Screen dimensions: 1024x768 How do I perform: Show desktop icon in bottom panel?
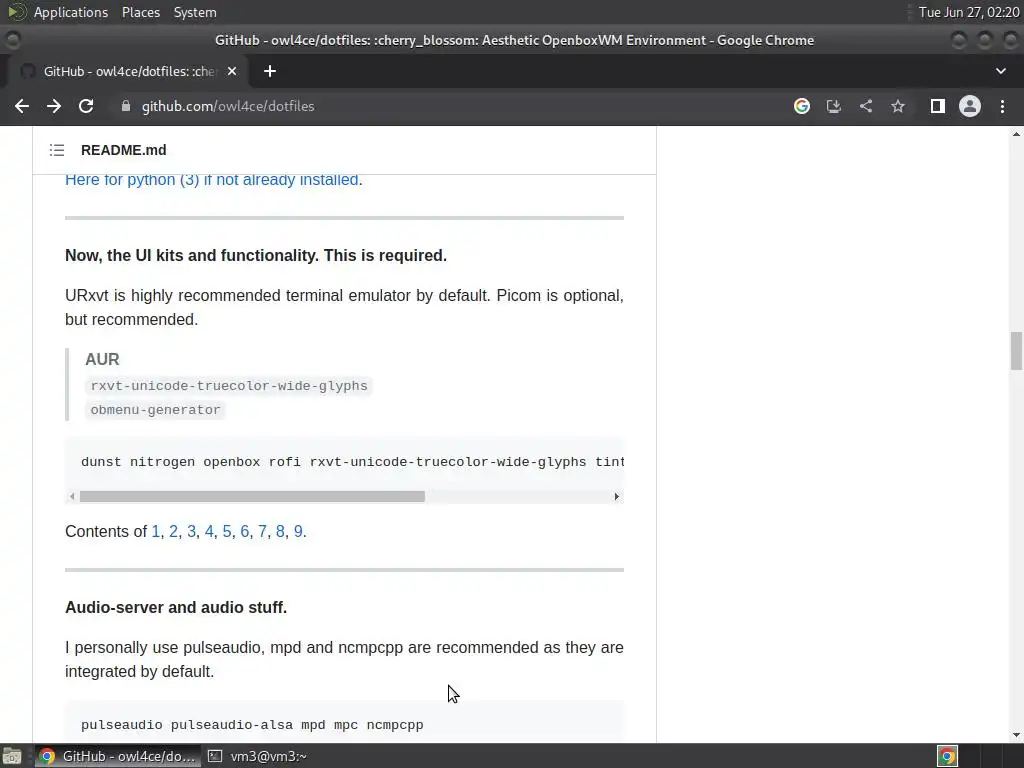tap(12, 757)
